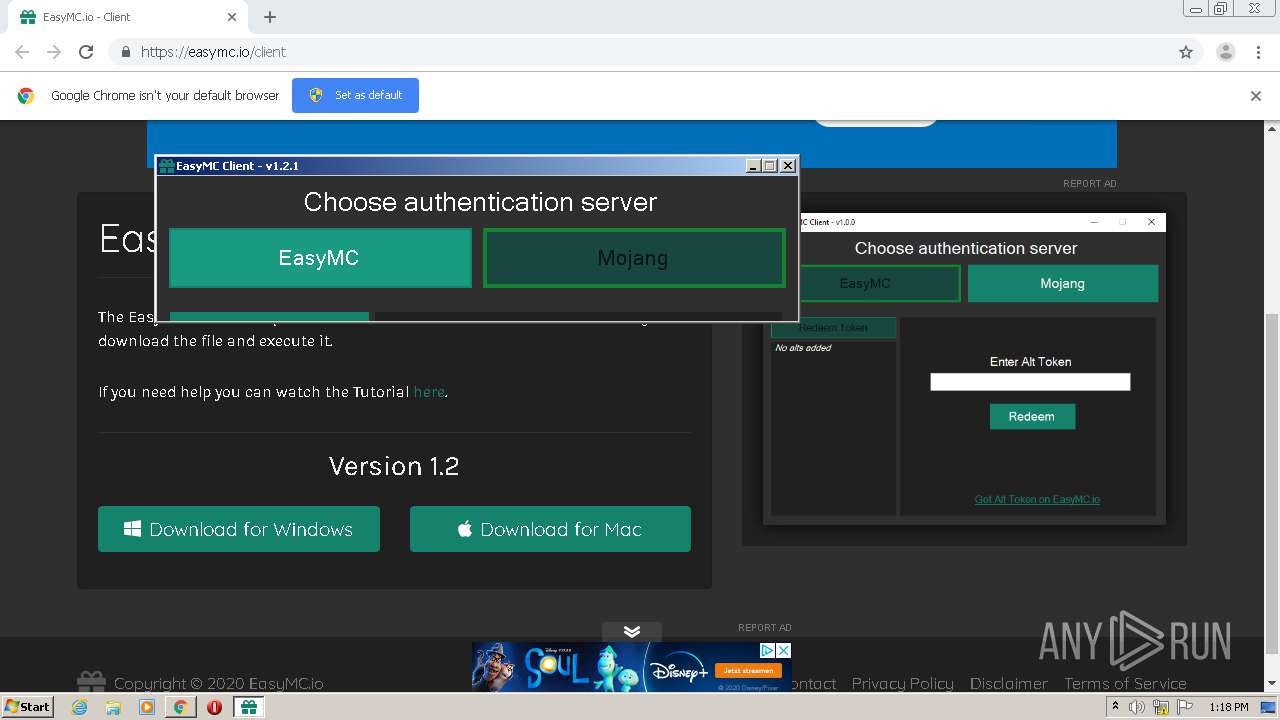Open the Disney+ Soul ad banner
1280x720 pixels.
tap(632, 666)
